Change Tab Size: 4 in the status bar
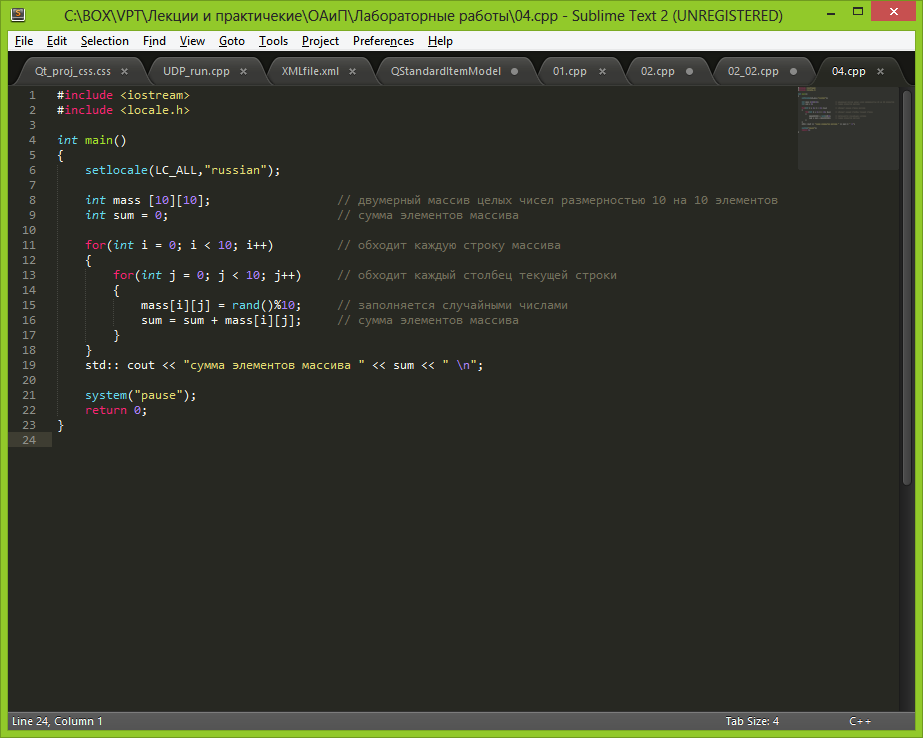The width and height of the screenshot is (923, 738). [x=752, y=721]
